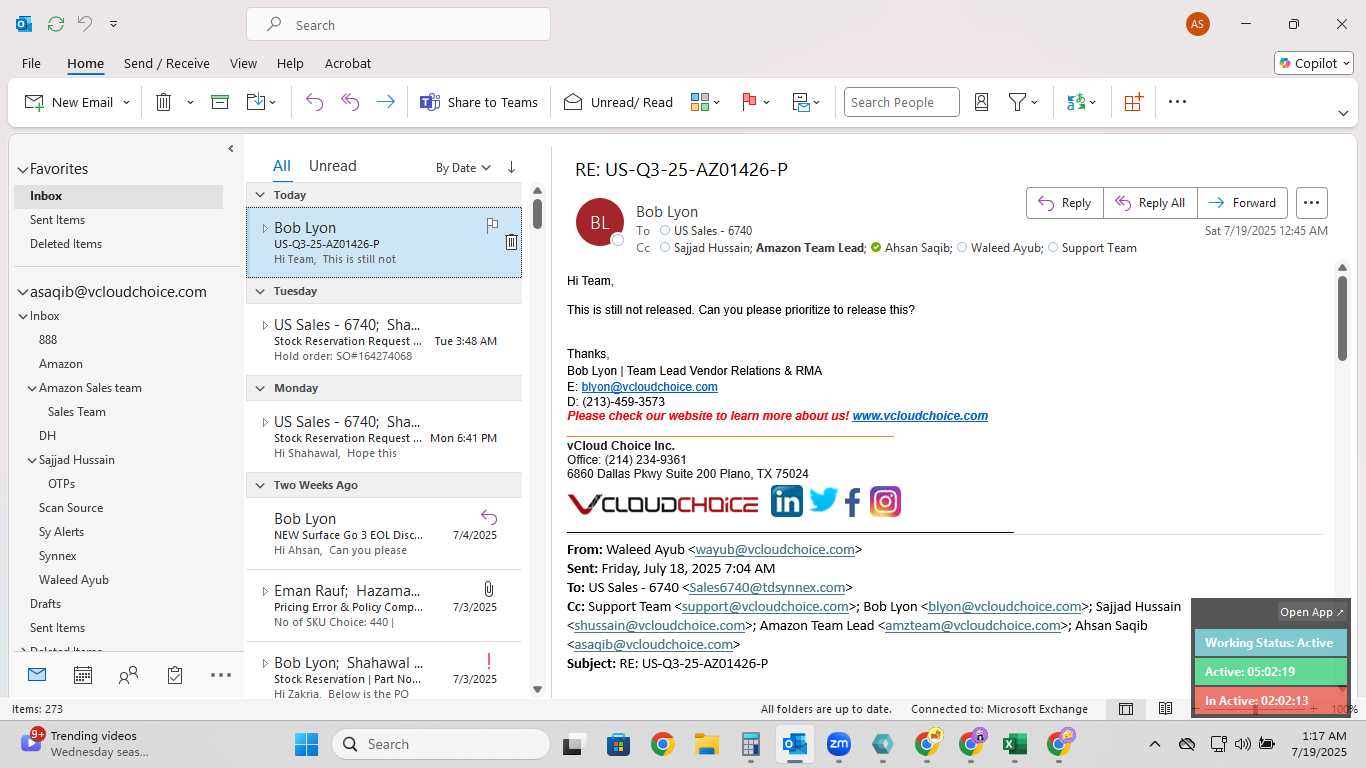Switch to Reading view in the status bar

pos(1165,709)
